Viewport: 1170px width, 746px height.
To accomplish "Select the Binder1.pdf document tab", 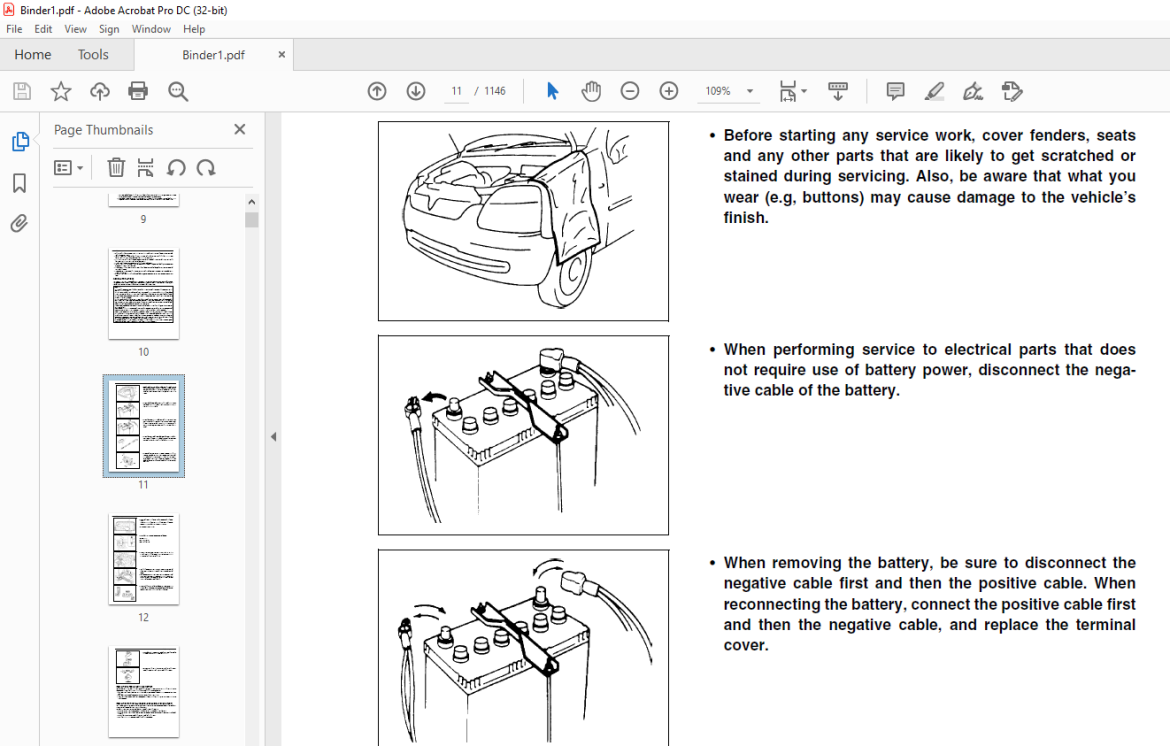I will coord(213,54).
